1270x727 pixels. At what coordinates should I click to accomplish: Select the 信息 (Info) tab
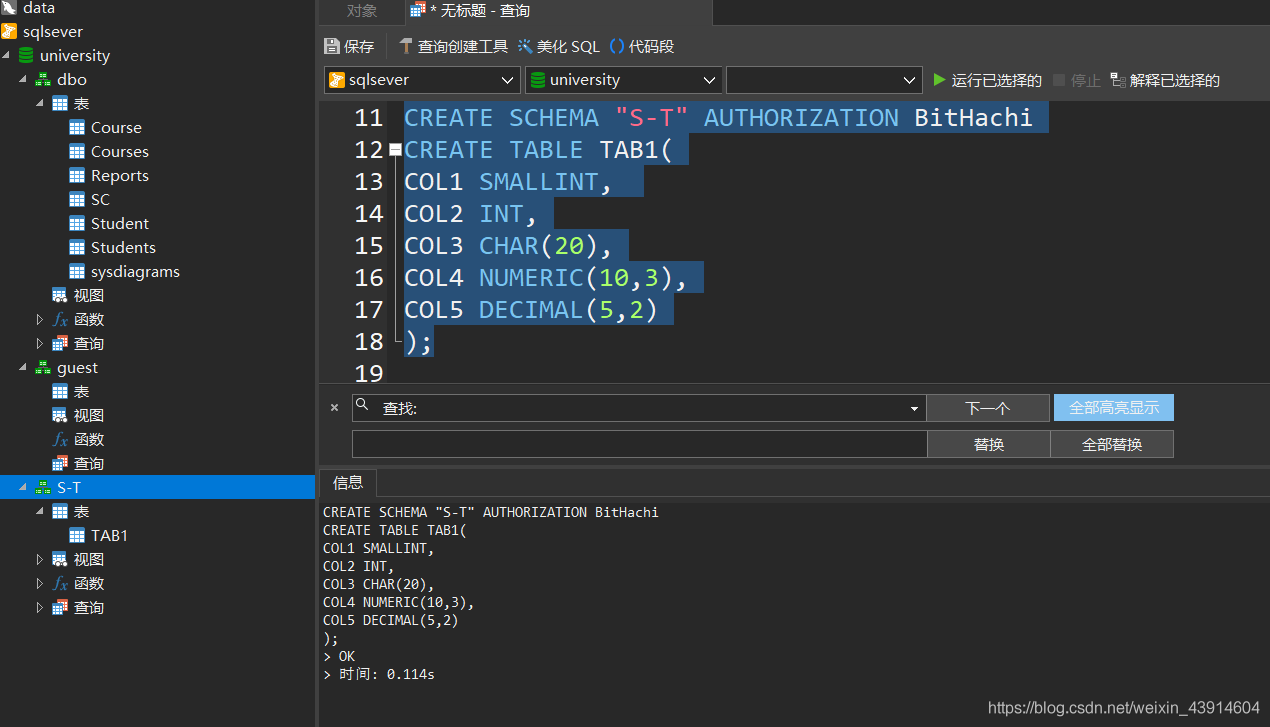click(348, 483)
